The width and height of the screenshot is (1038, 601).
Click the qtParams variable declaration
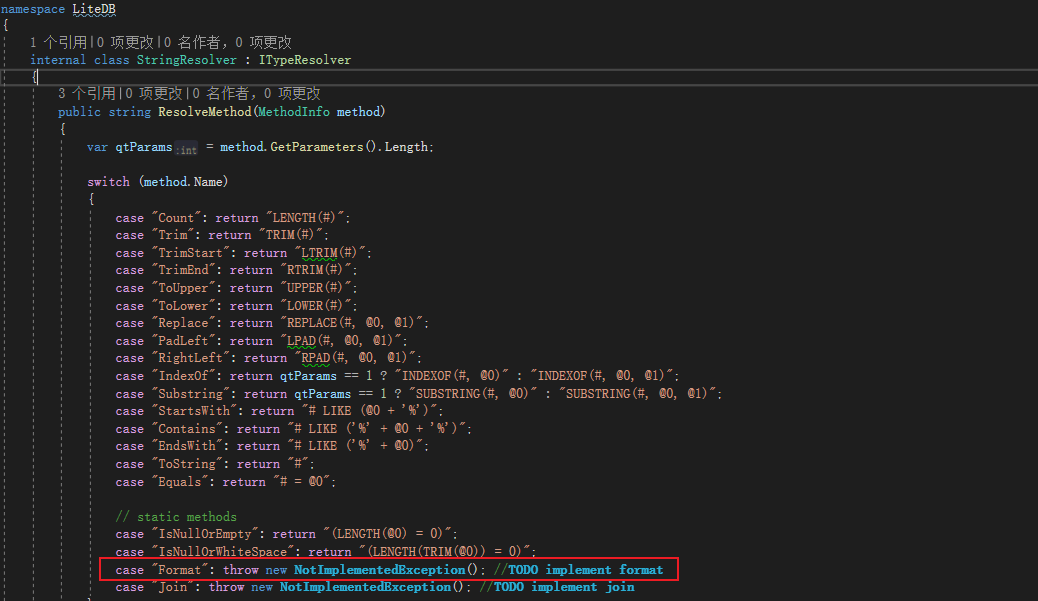(144, 147)
